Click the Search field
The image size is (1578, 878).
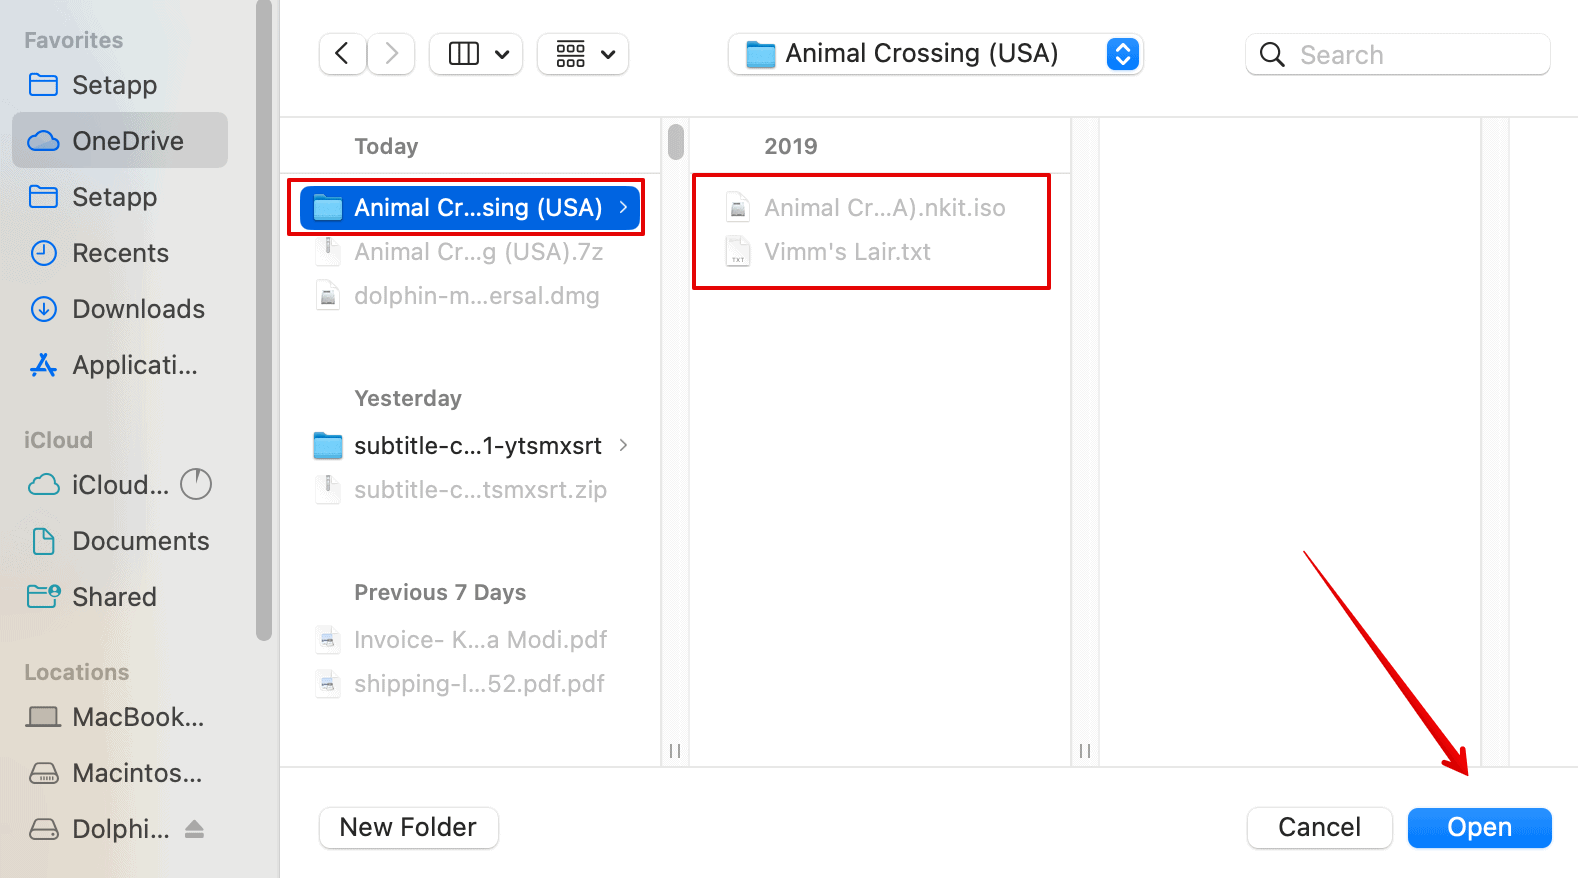[1410, 55]
